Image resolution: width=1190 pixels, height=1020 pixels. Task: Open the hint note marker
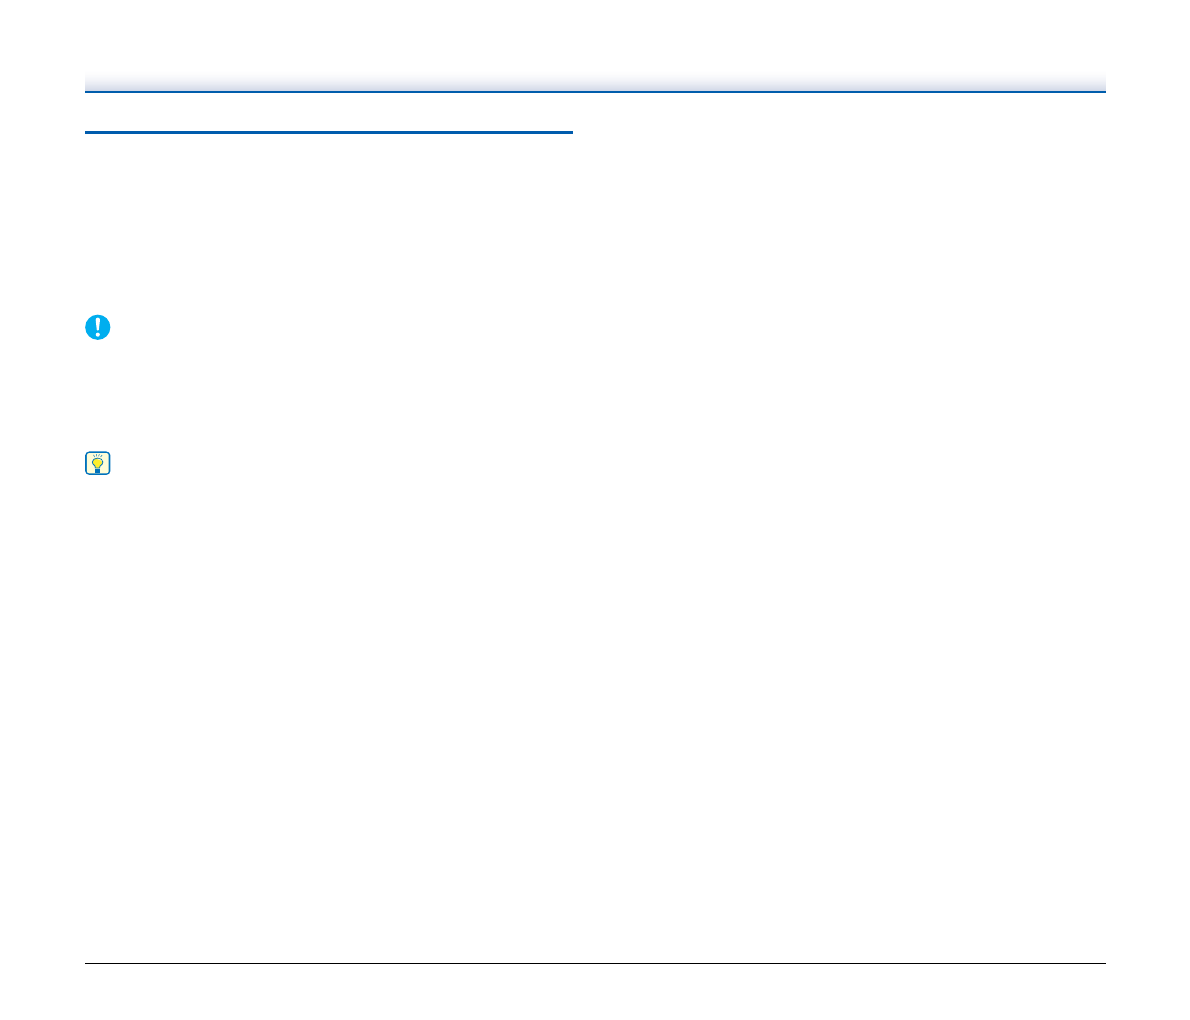coord(97,463)
